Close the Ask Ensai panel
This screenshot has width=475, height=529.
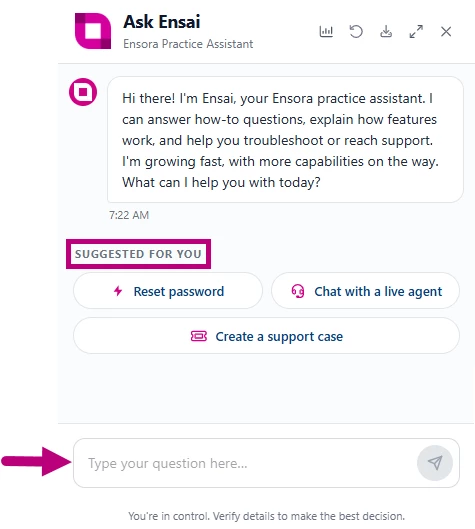[x=446, y=32]
